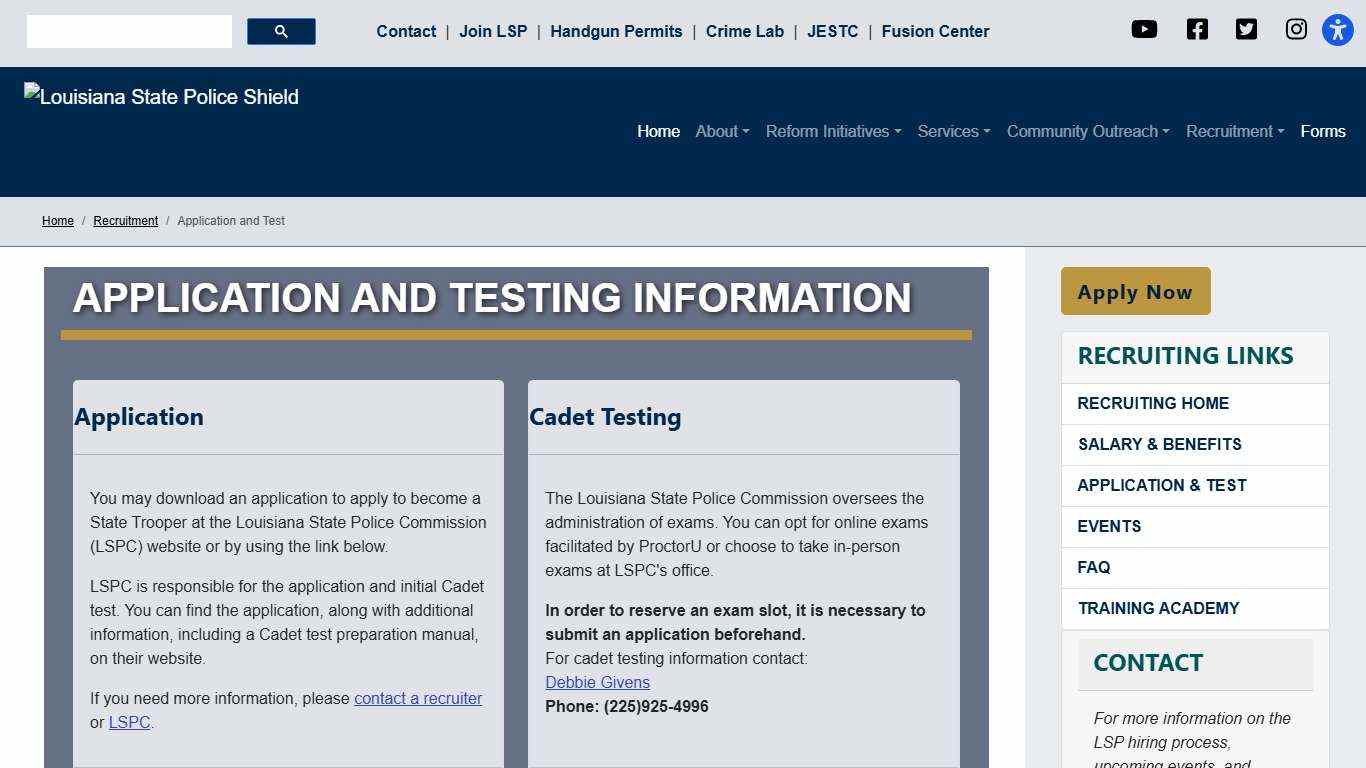Open the Reform Initiatives dropdown
The width and height of the screenshot is (1366, 768).
(832, 131)
